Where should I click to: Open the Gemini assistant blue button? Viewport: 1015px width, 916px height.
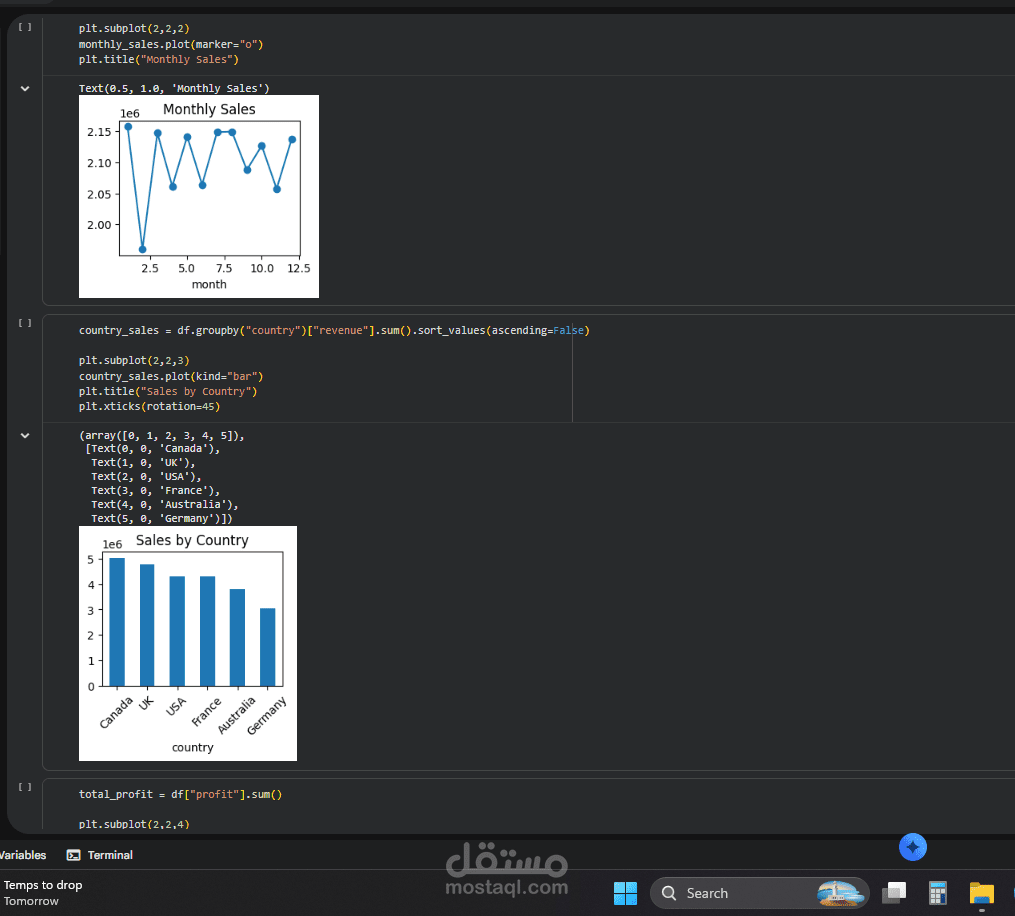pyautogui.click(x=913, y=847)
